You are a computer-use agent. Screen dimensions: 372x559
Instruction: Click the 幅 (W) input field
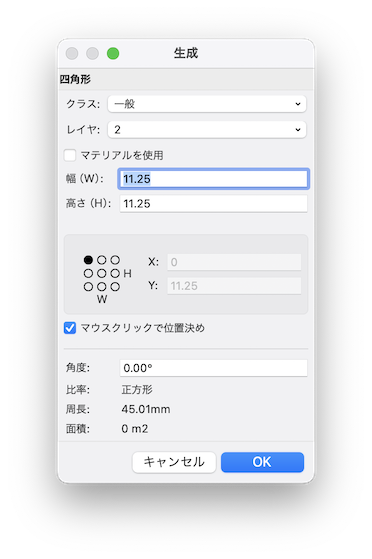[213, 179]
